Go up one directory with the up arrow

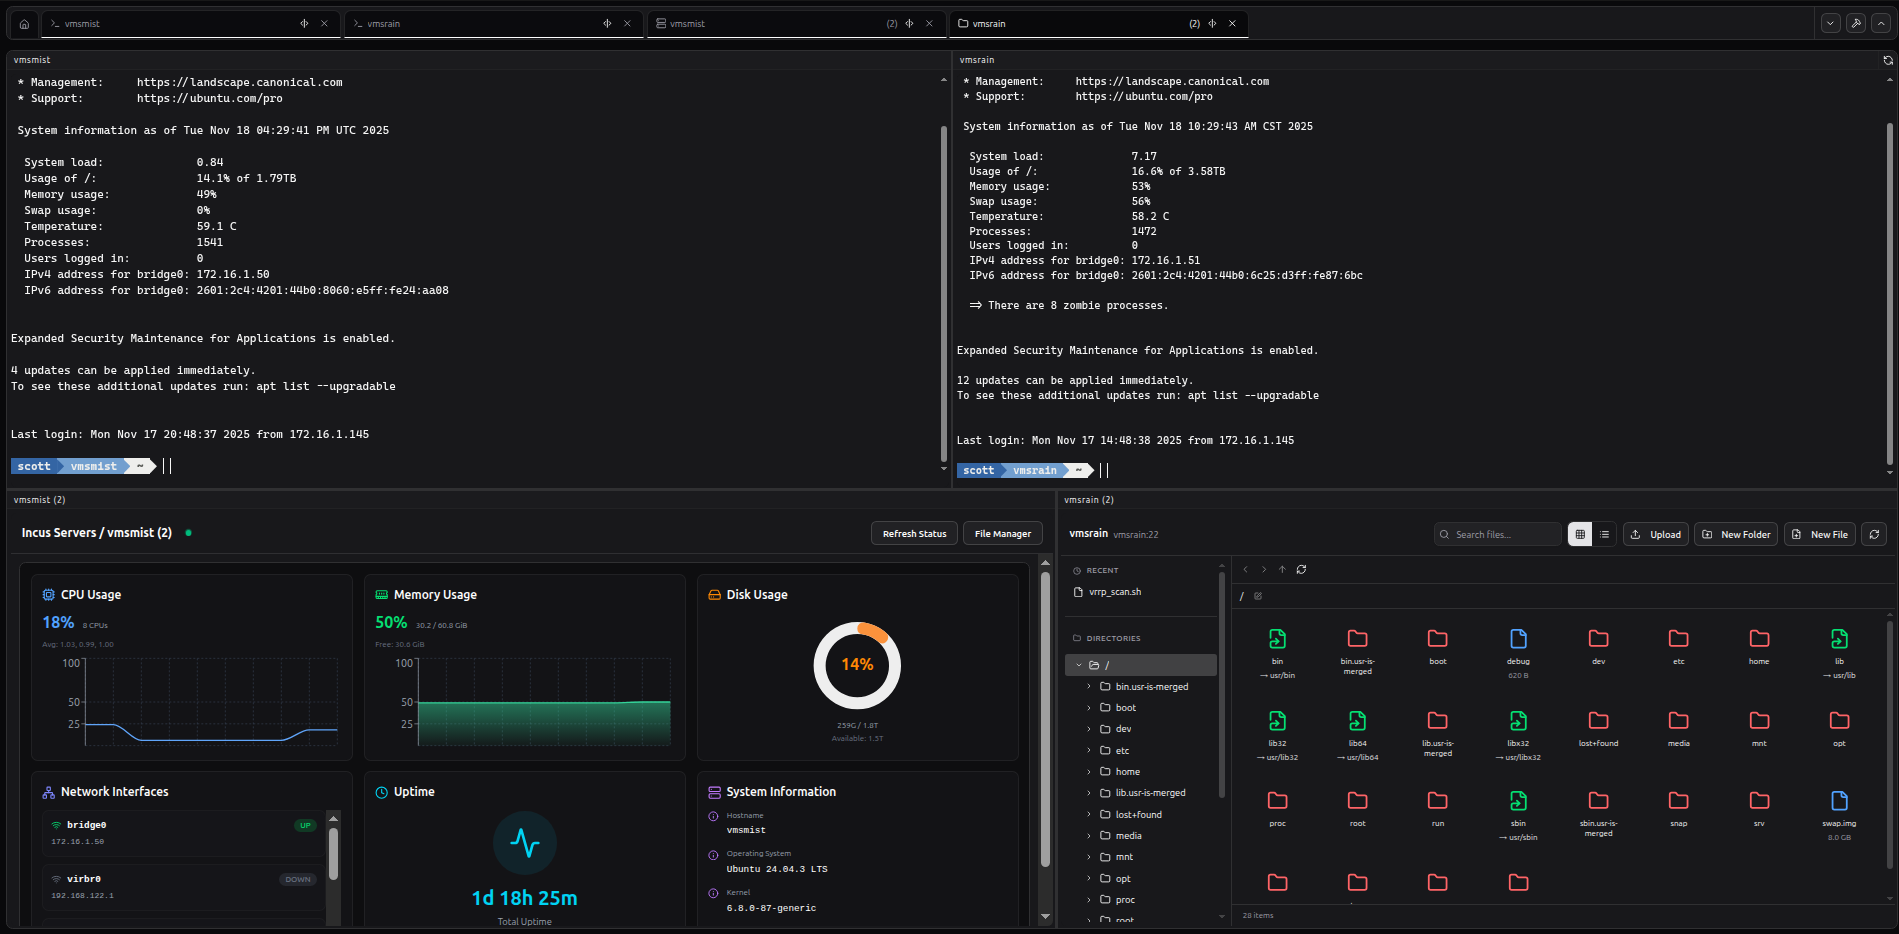click(1282, 569)
